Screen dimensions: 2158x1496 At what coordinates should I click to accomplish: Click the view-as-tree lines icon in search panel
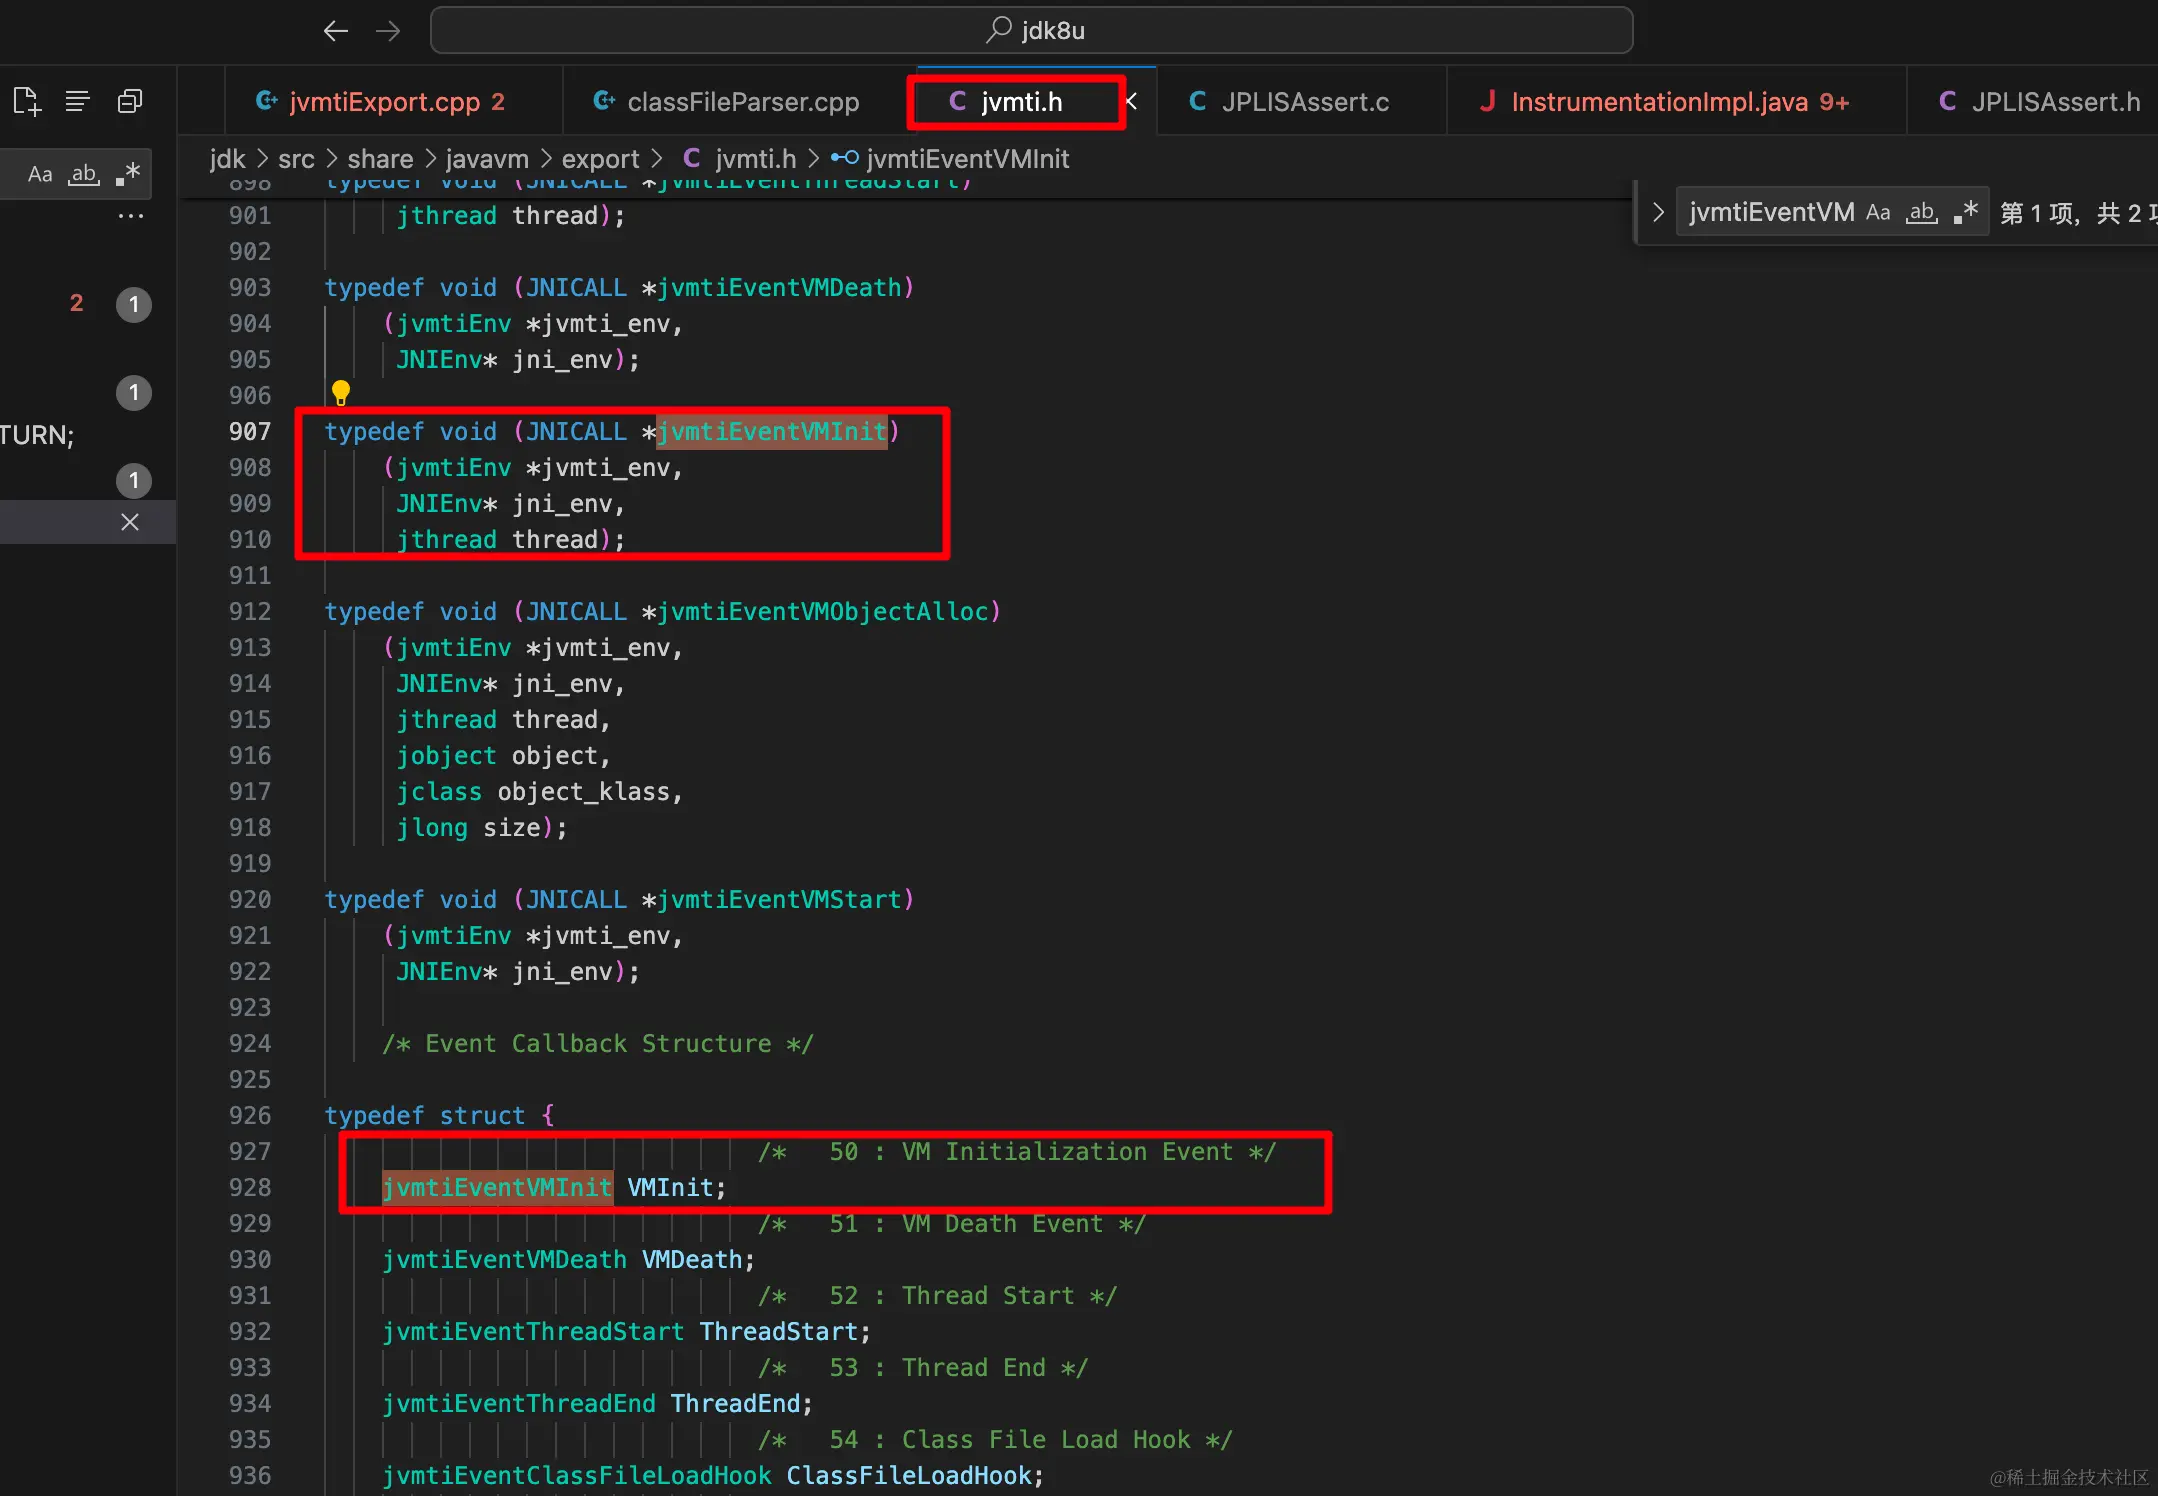coord(78,101)
